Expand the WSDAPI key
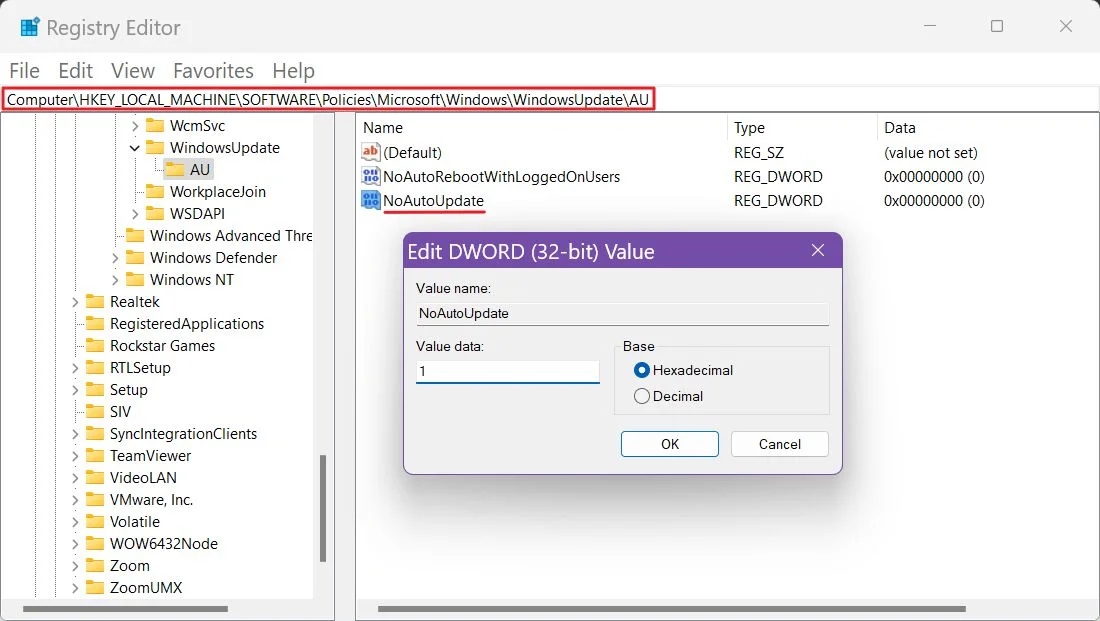 click(x=135, y=214)
